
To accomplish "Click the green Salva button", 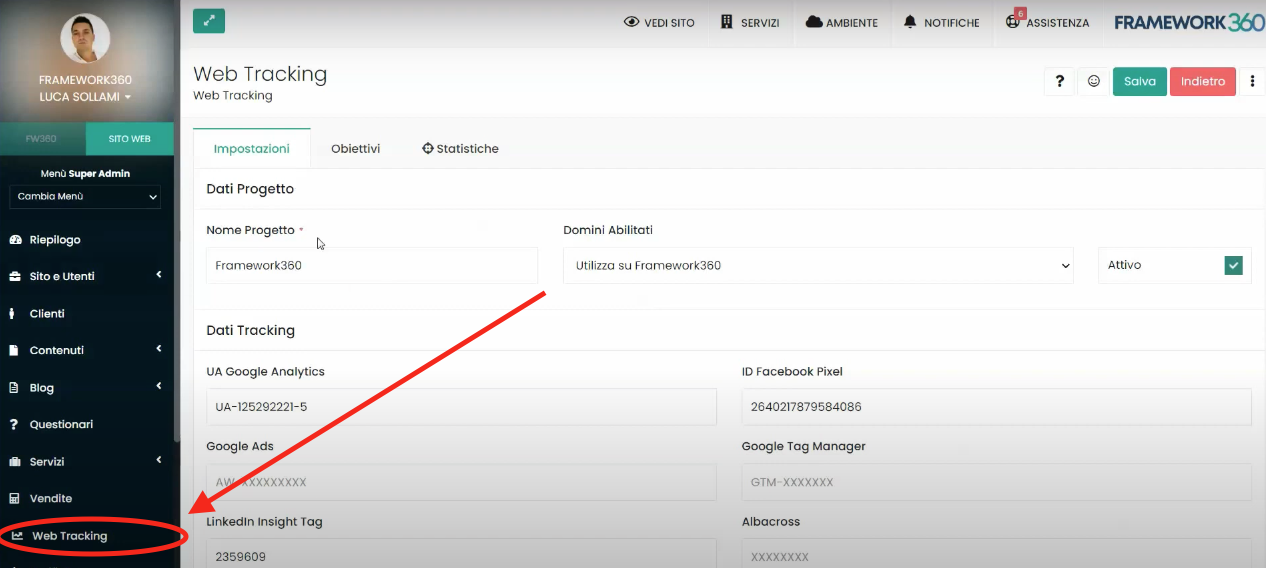I will (1139, 82).
